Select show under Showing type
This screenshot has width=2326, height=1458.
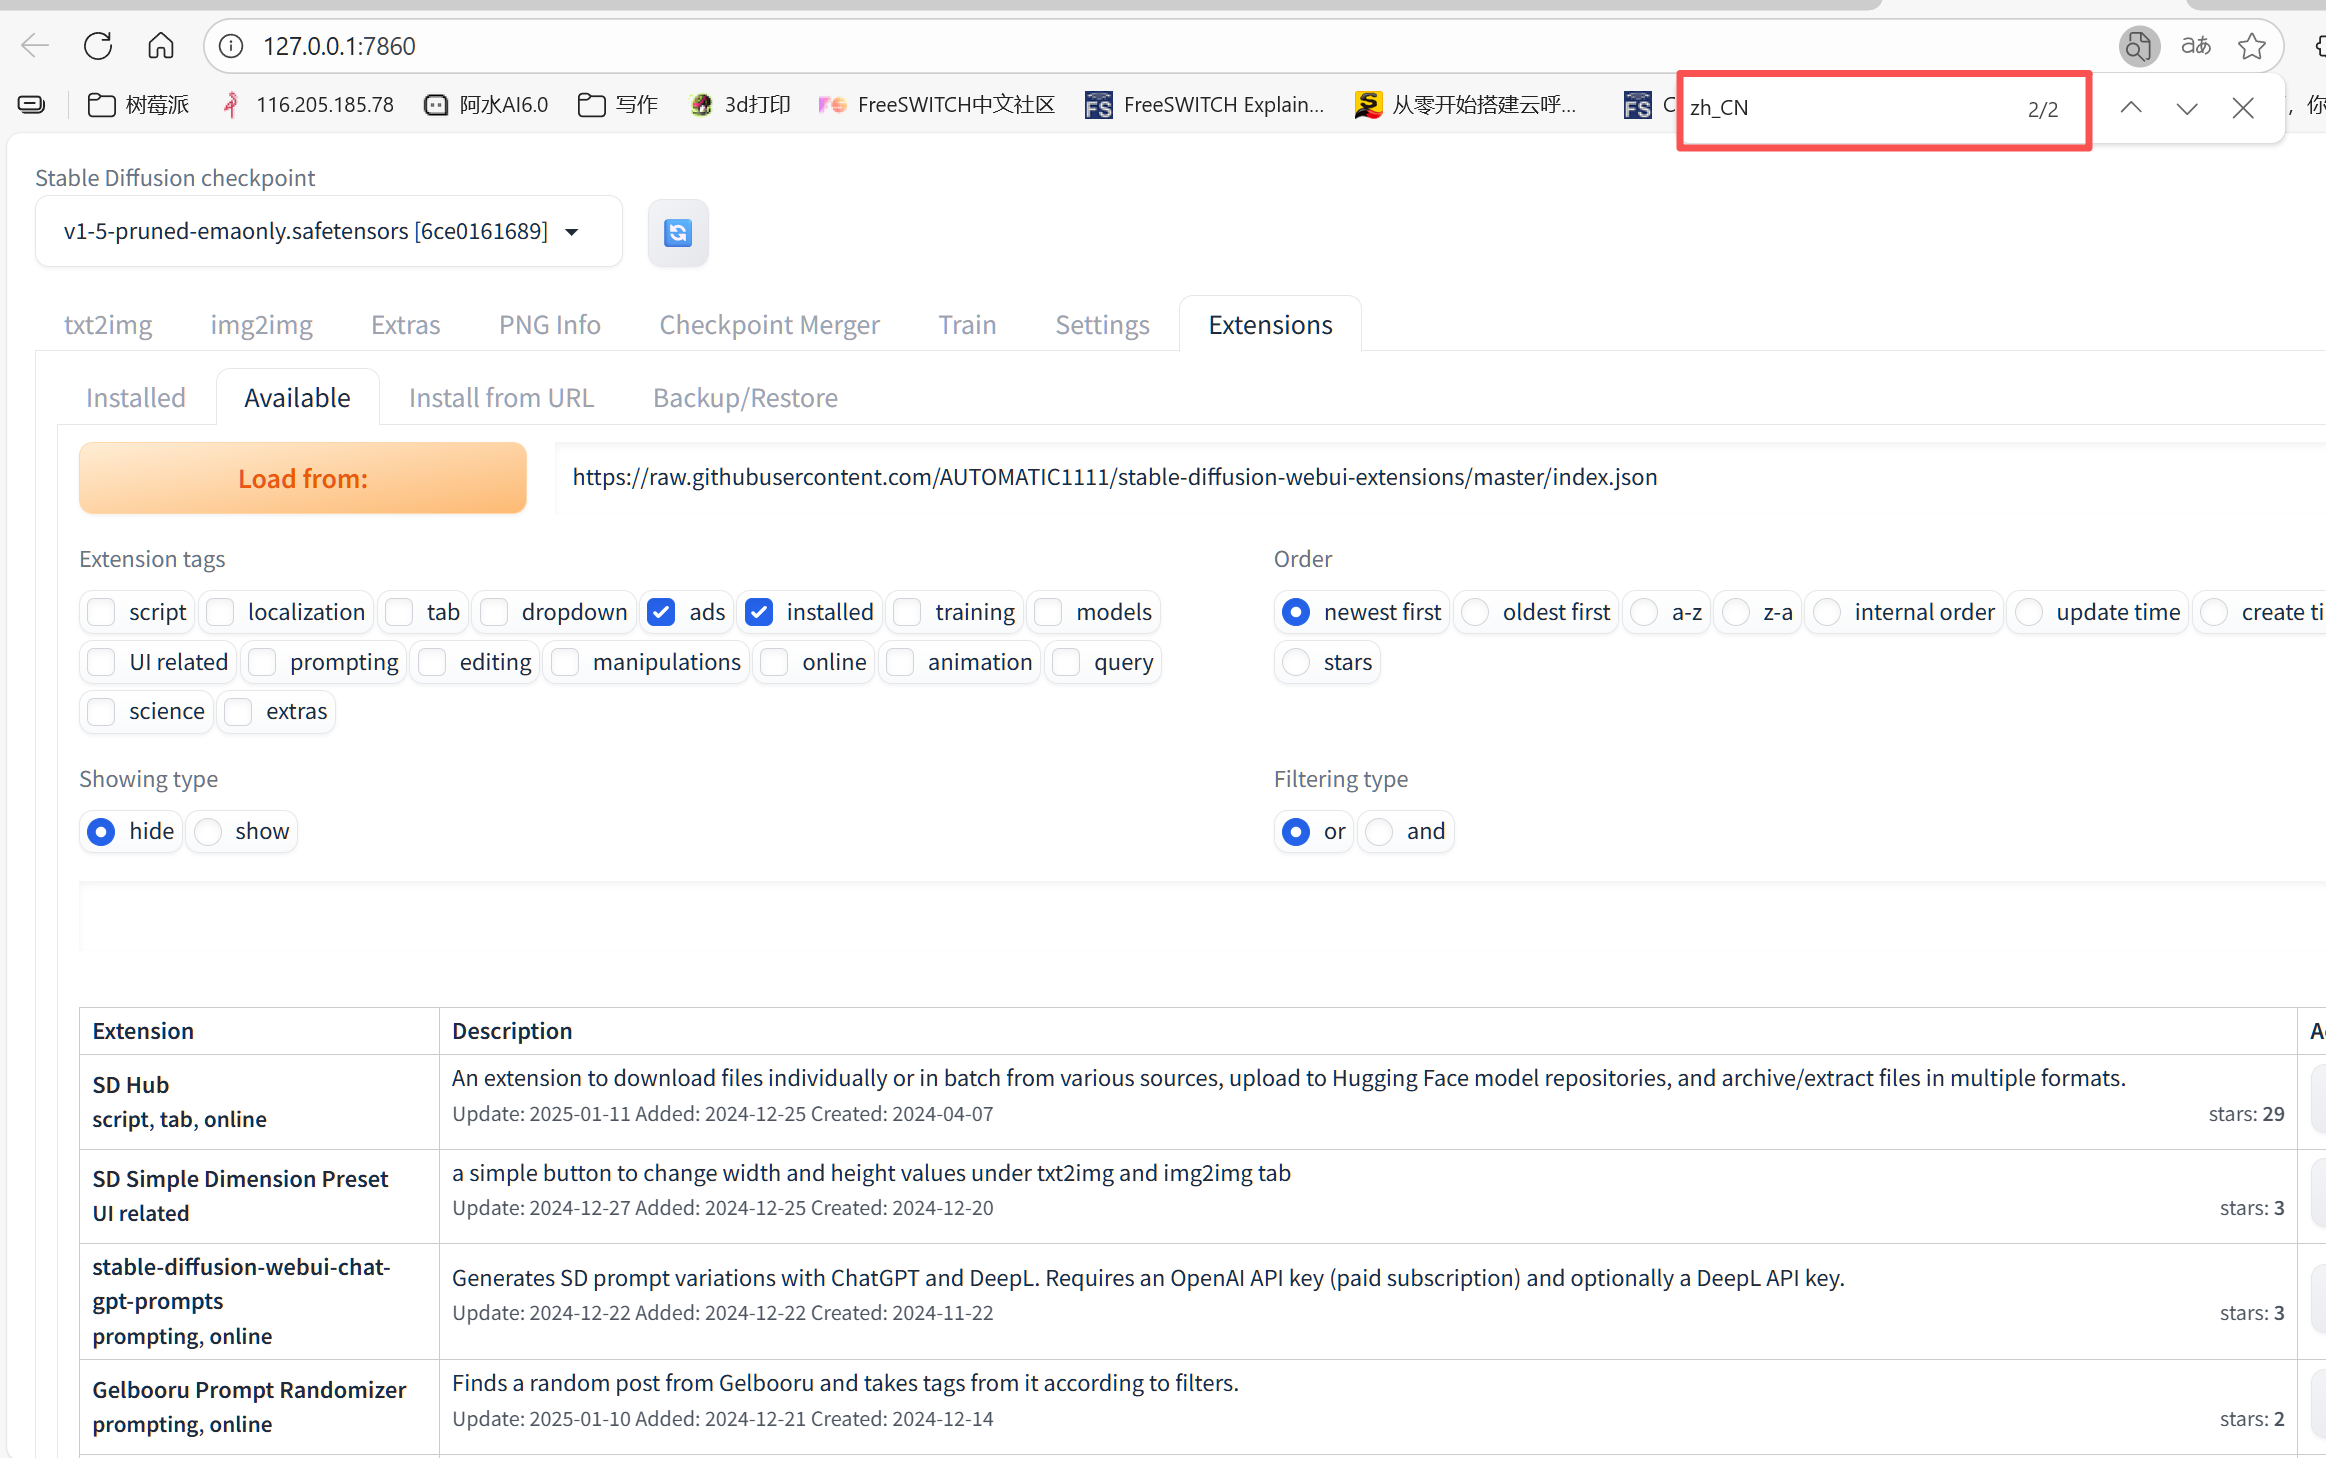click(x=209, y=831)
